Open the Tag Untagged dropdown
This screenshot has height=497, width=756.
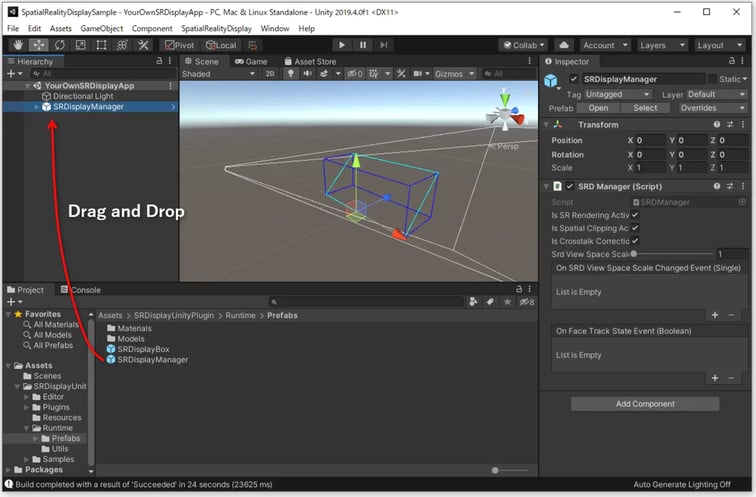click(x=618, y=94)
